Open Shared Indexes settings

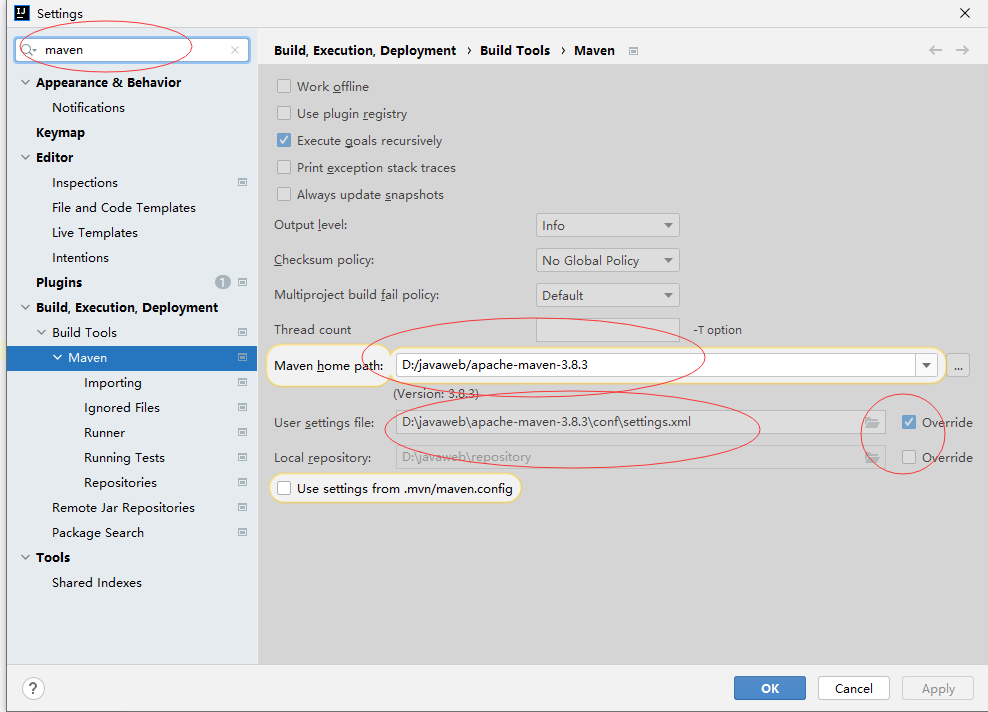pyautogui.click(x=97, y=582)
